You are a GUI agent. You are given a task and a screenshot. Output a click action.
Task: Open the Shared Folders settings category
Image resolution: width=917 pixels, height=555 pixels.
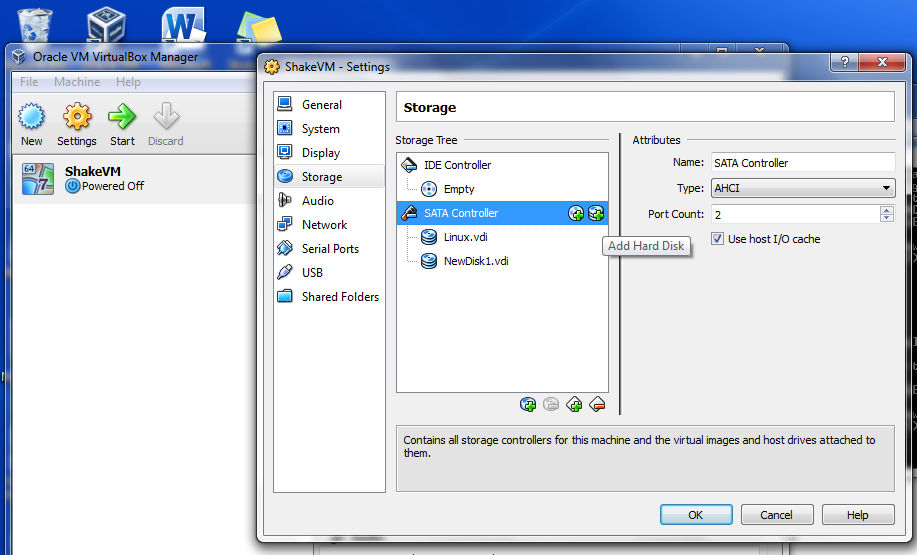[x=329, y=297]
